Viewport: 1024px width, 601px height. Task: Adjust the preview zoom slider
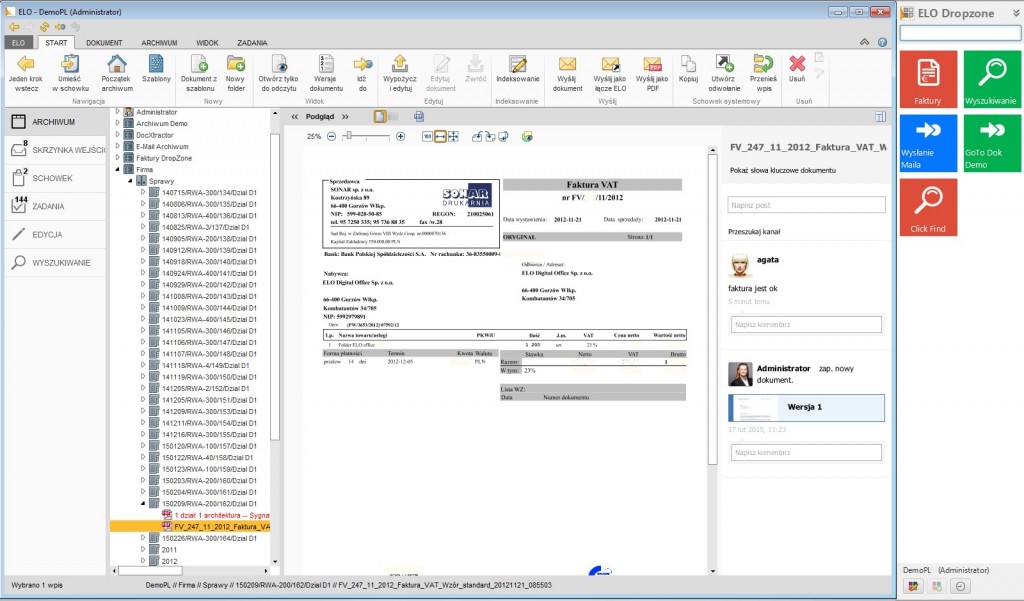point(349,136)
